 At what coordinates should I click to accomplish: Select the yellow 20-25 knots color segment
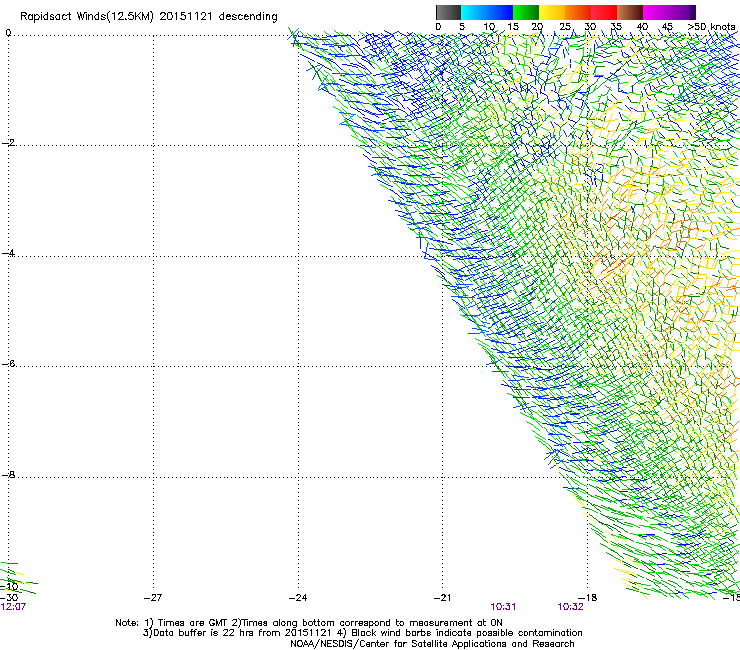point(552,12)
